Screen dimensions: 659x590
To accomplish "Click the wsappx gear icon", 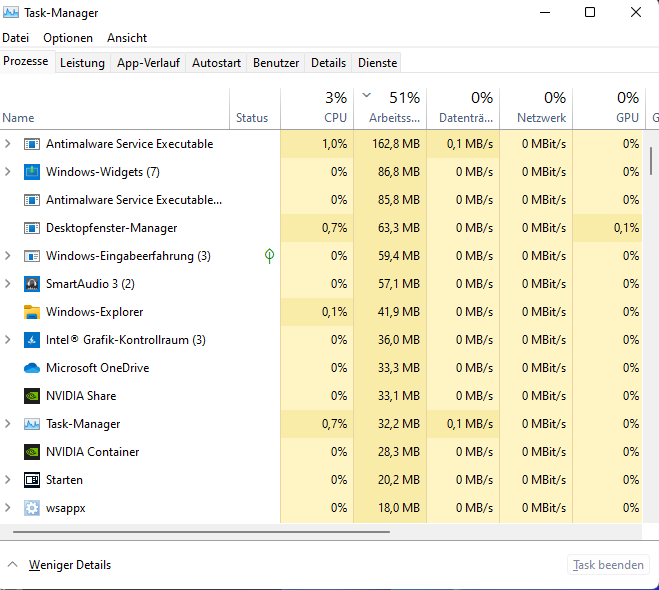I will [32, 508].
